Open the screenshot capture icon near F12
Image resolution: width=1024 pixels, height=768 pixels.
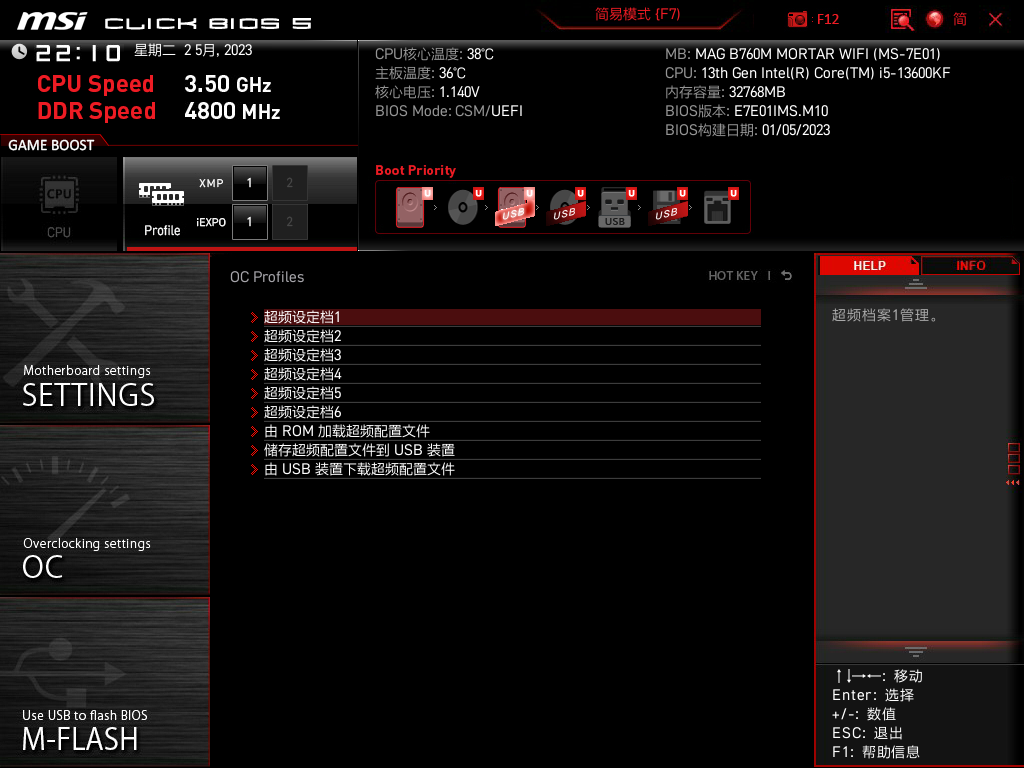[798, 19]
